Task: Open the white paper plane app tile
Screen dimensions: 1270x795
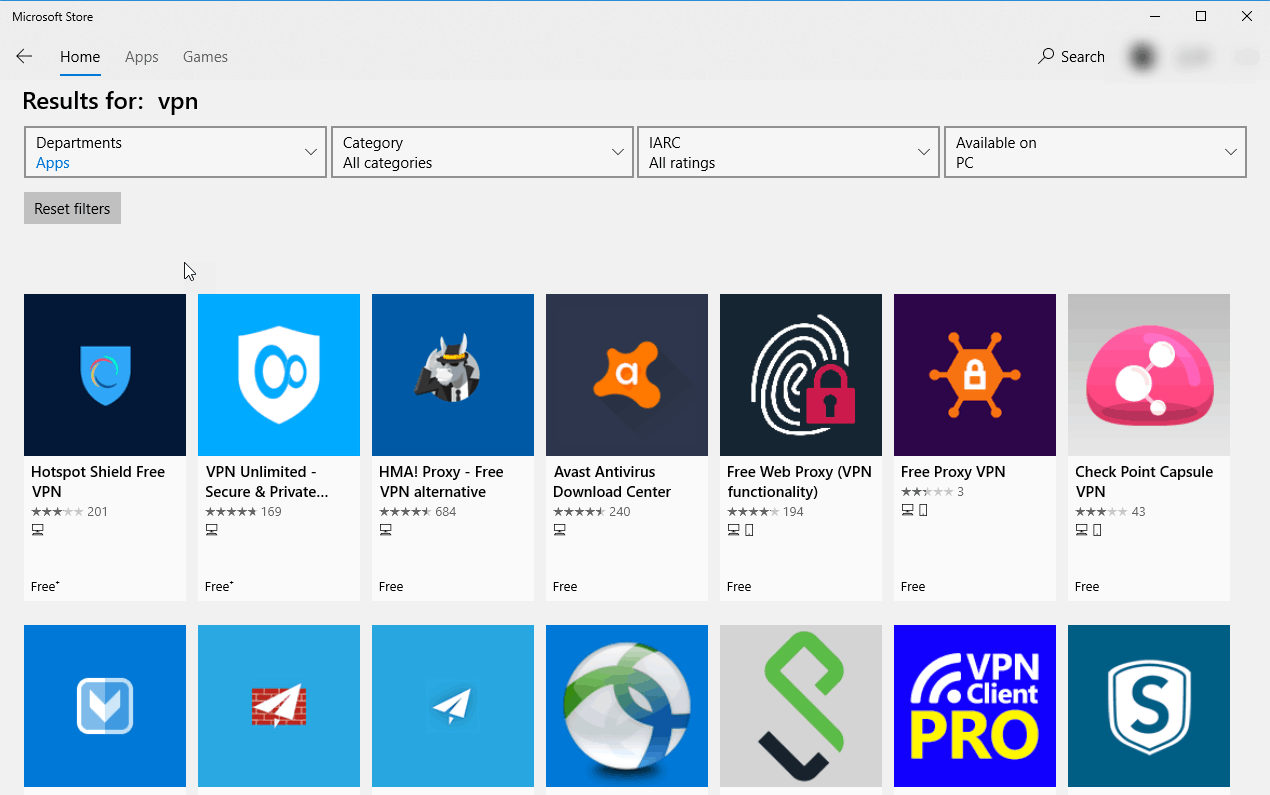Action: 453,706
